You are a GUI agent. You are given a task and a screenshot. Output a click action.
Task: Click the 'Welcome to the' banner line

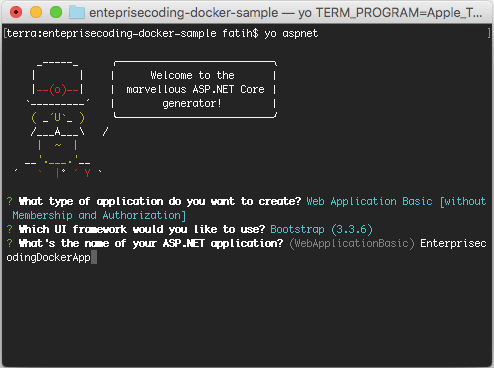pos(192,75)
